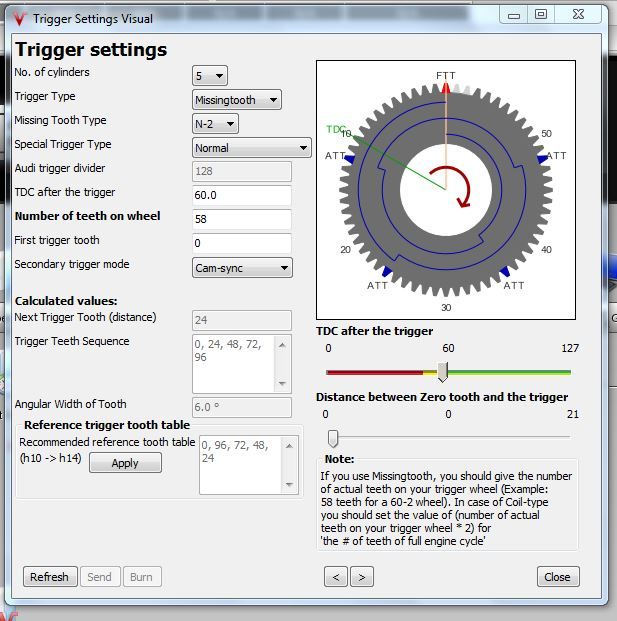Viewport: 617px width, 621px height.
Task: Click the slider maximum value 21
Action: tap(573, 414)
